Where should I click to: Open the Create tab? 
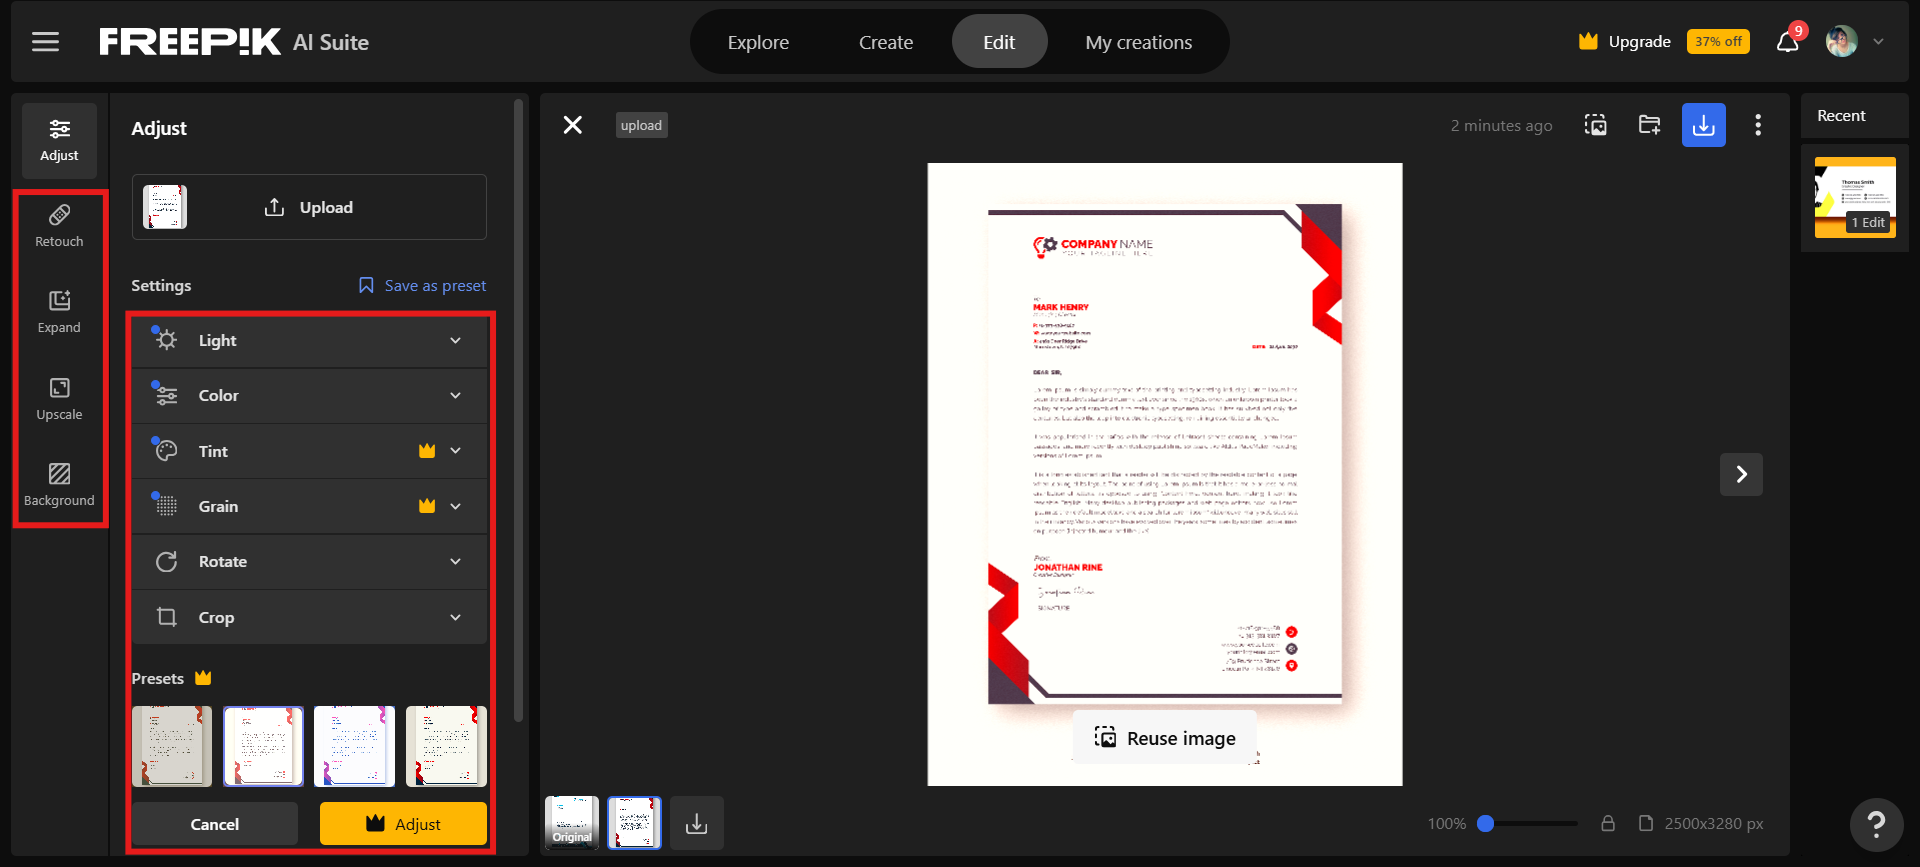click(x=886, y=42)
